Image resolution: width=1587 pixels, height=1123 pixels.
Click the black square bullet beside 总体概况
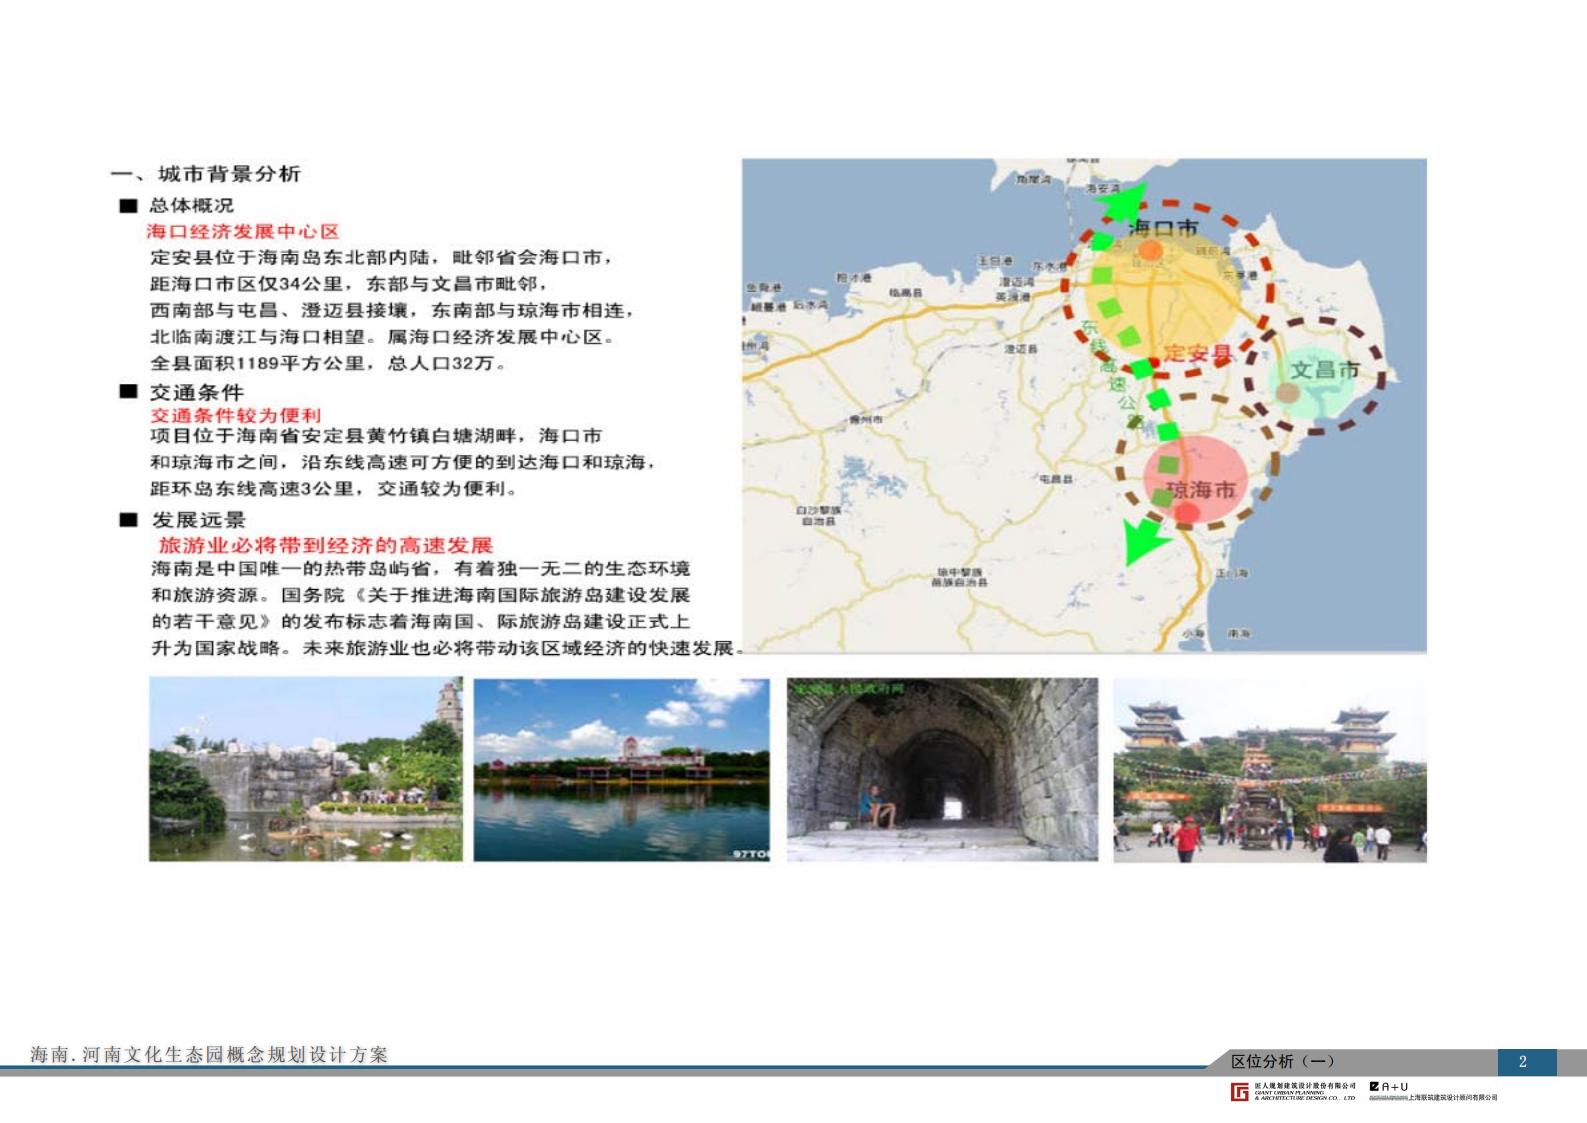tap(128, 206)
